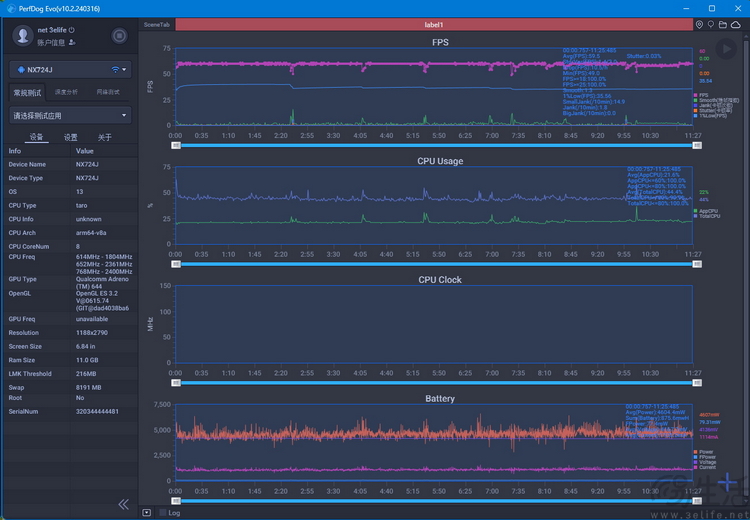Click the Resolution value 1188x2790
Screen dimensions: 750x520
pos(92,332)
